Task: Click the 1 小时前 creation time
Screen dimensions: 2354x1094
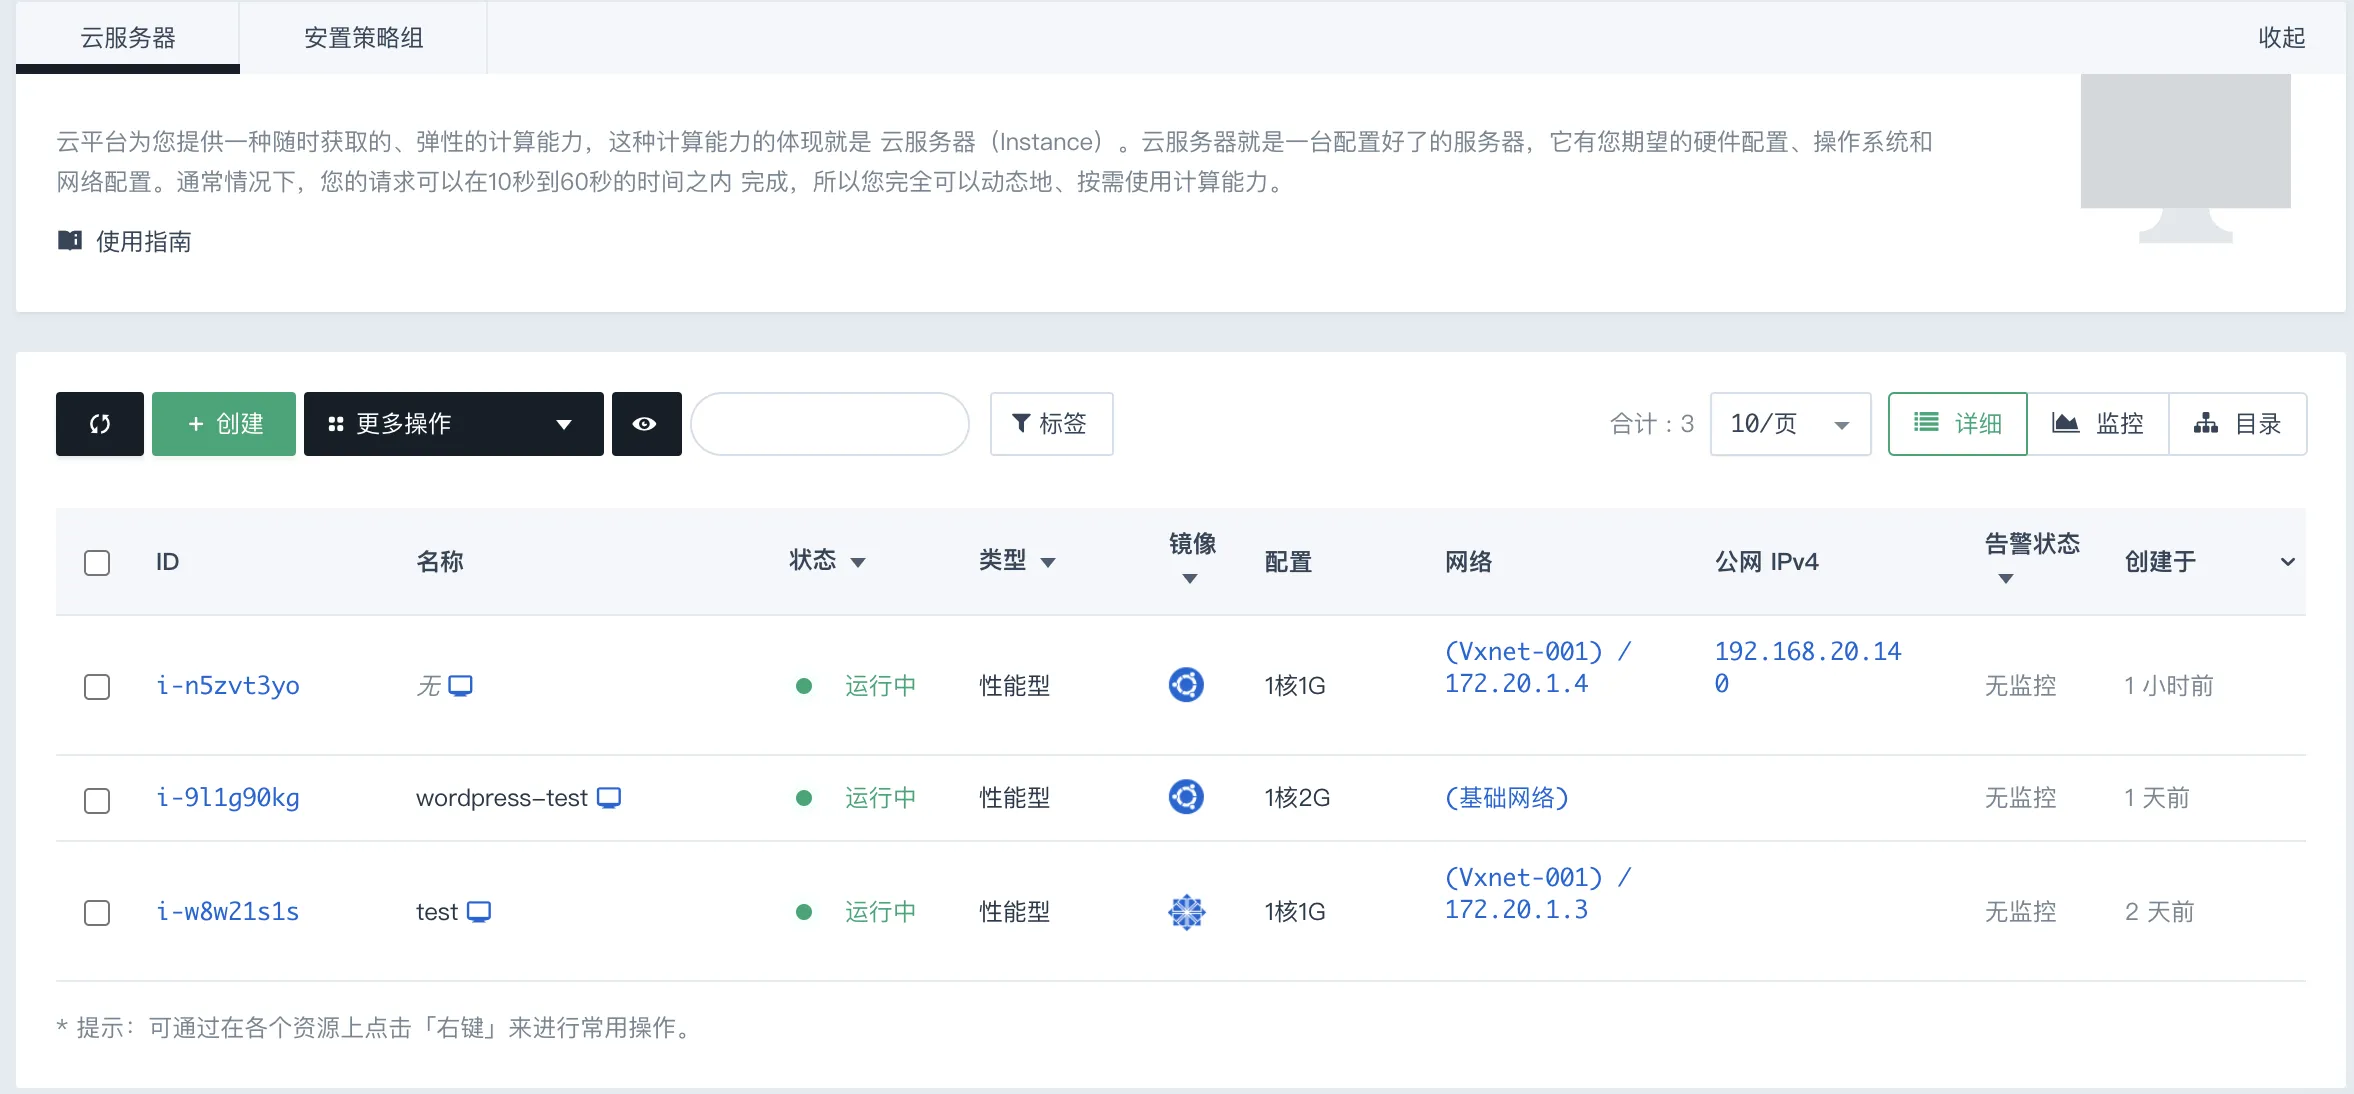Action: [x=2169, y=686]
